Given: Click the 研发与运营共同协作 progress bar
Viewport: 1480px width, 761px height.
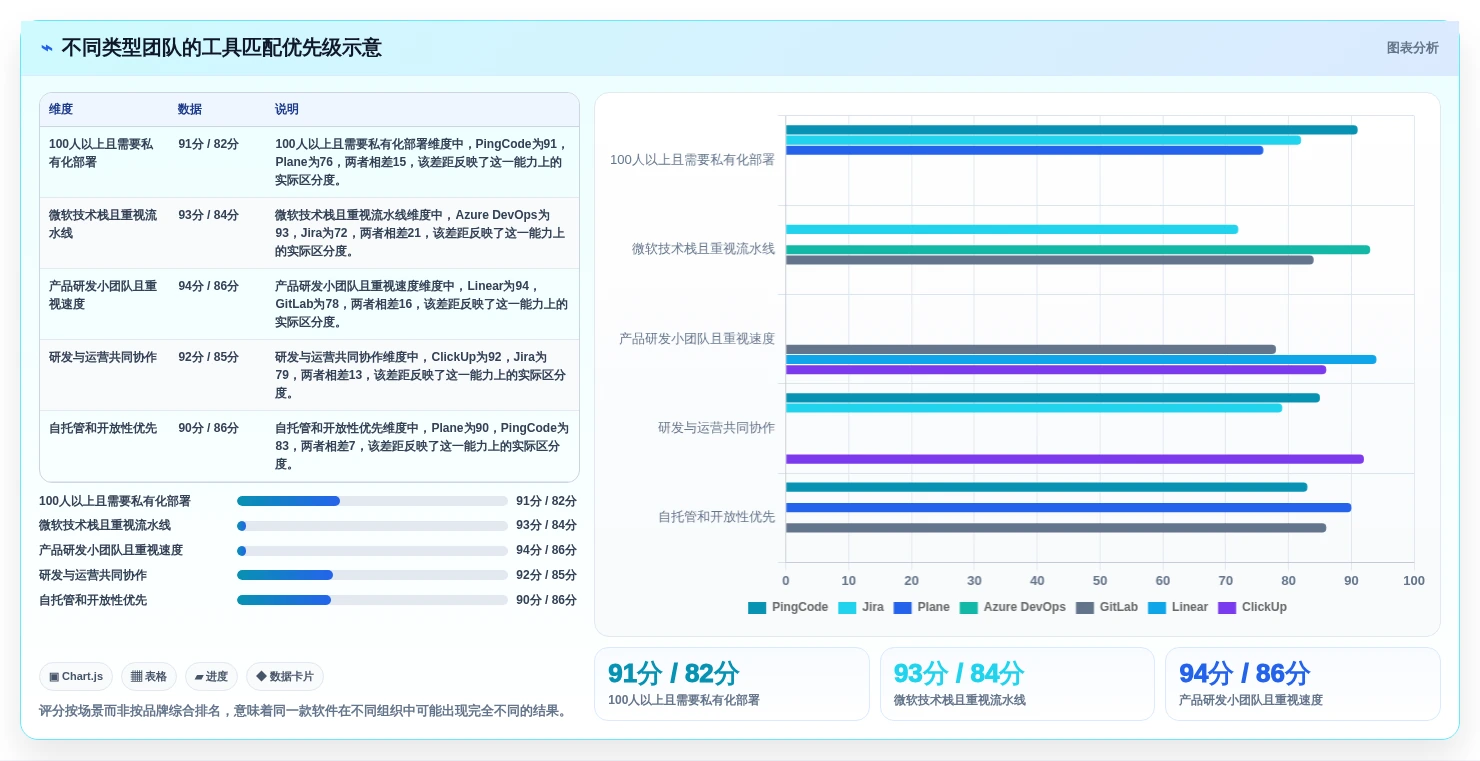Looking at the screenshot, I should [x=372, y=575].
